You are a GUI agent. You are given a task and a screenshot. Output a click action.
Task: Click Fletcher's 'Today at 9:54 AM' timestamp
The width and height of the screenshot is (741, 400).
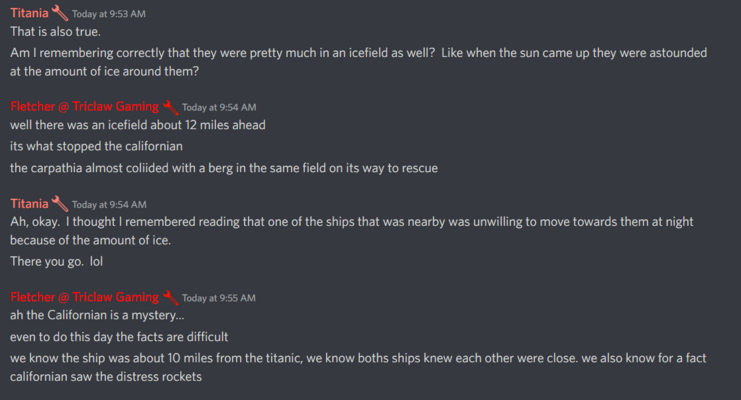(x=219, y=108)
